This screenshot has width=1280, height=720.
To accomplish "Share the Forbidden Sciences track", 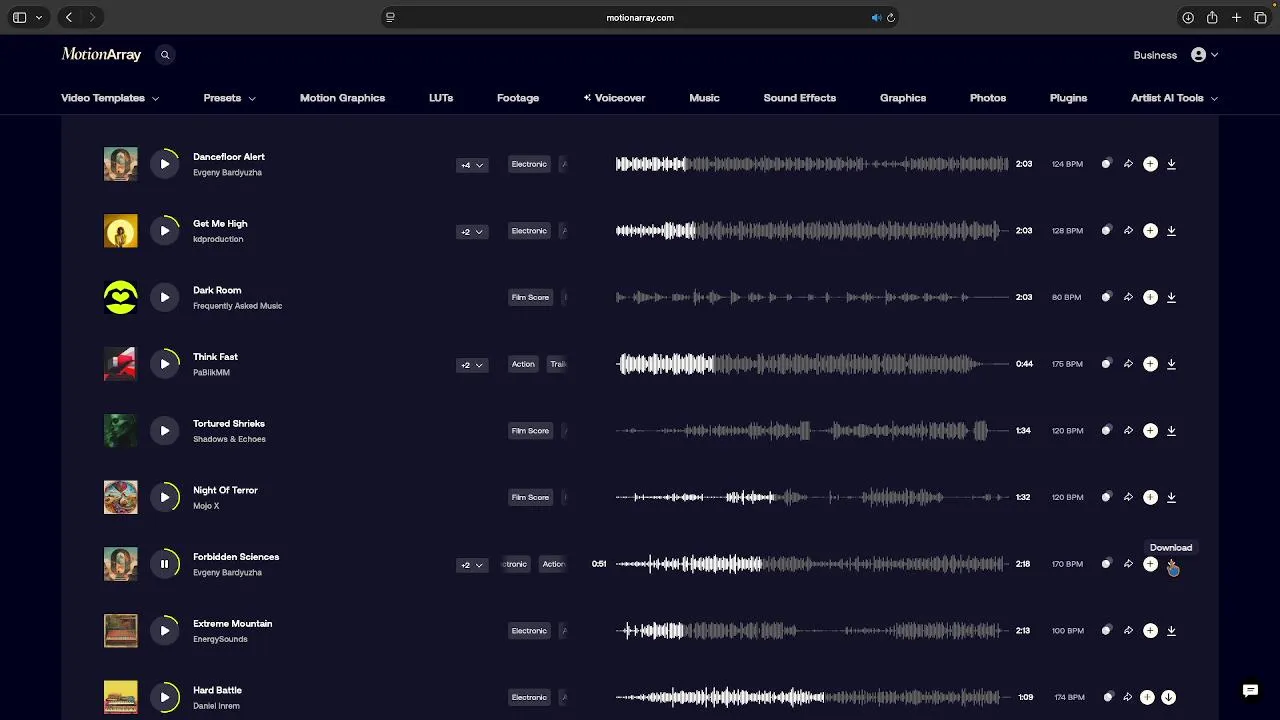I will (x=1128, y=564).
